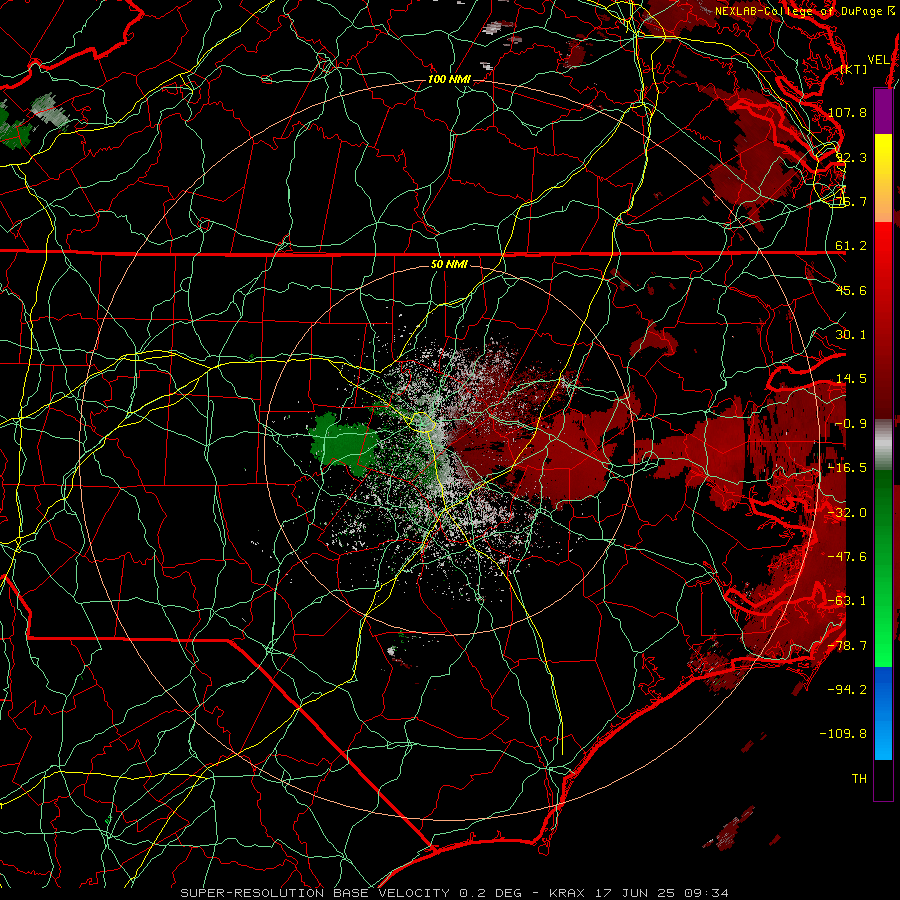Select the -16.5 velocity scale value
This screenshot has width=900, height=900.
pos(847,468)
